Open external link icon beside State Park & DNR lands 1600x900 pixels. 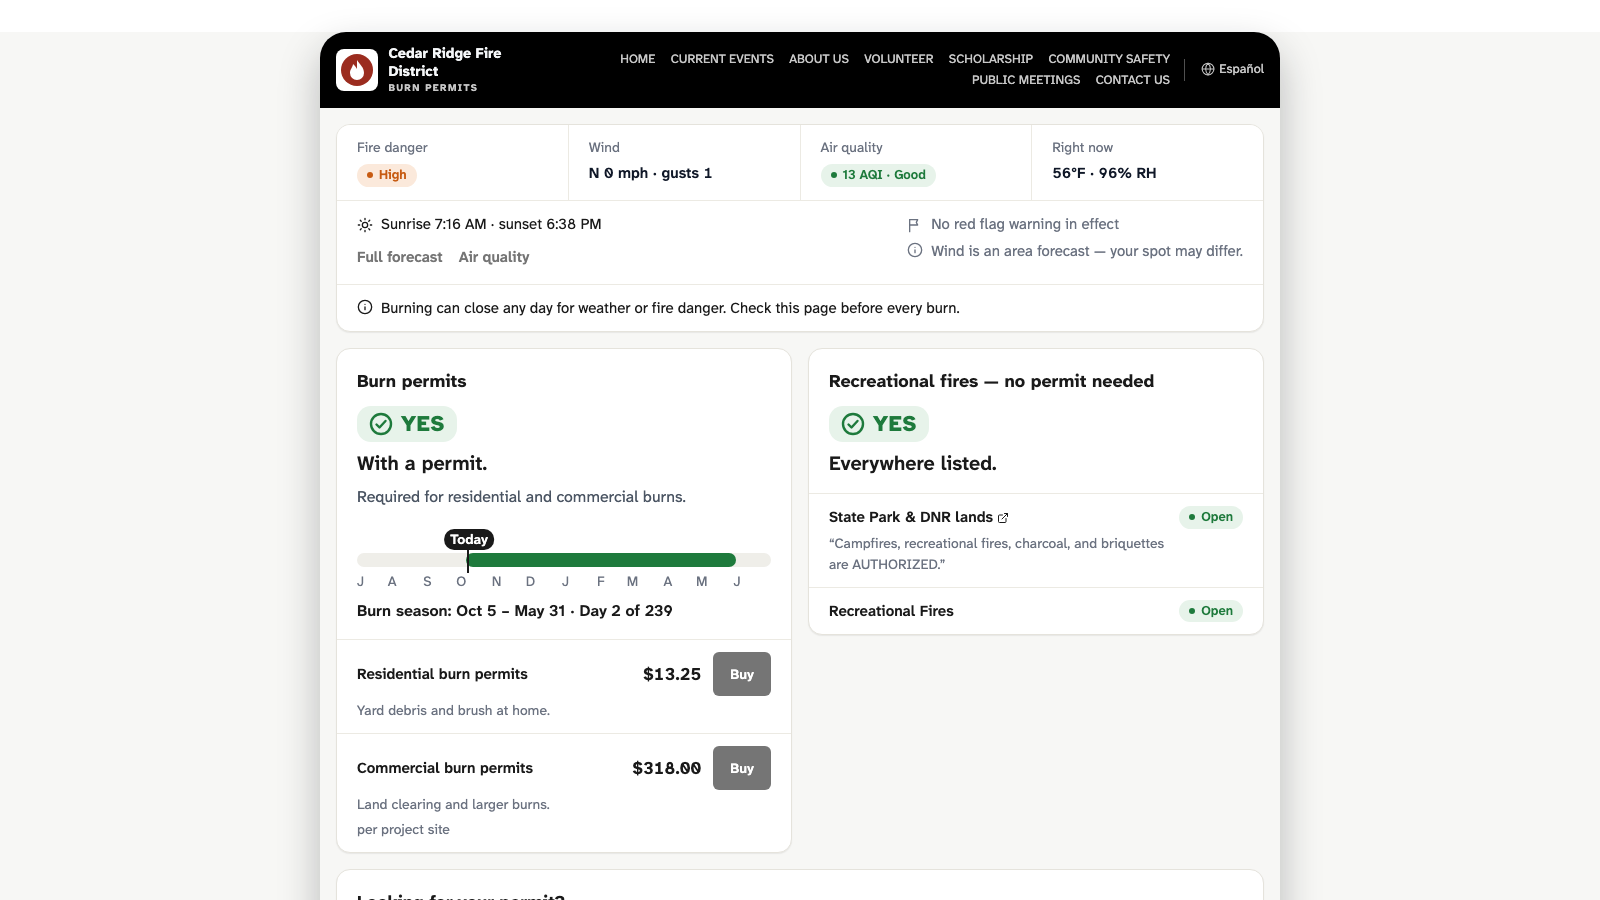tap(1003, 518)
